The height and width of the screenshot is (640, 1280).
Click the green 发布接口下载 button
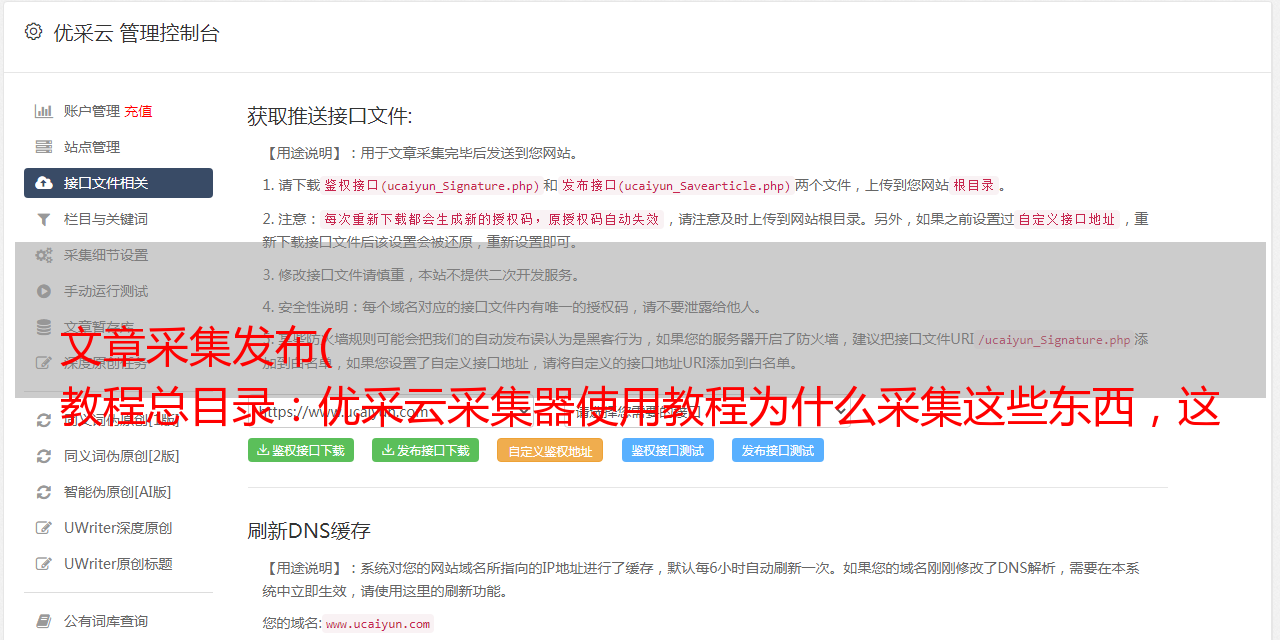425,451
